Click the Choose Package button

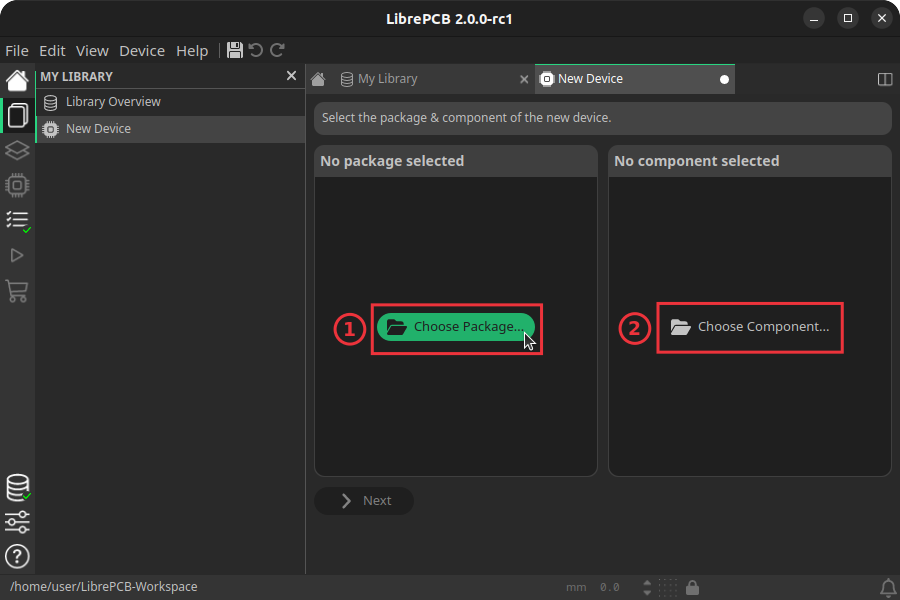tap(455, 326)
